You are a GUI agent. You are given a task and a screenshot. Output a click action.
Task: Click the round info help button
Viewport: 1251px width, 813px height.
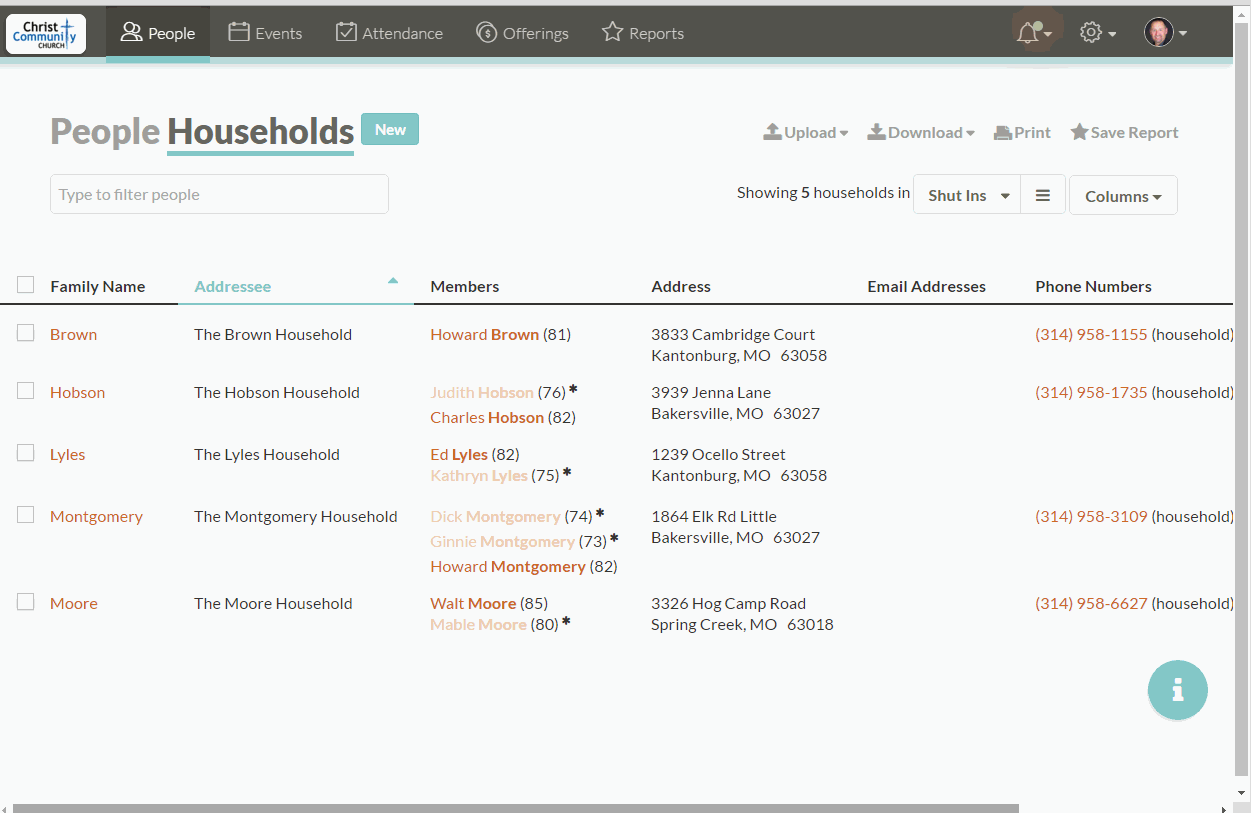point(1177,690)
